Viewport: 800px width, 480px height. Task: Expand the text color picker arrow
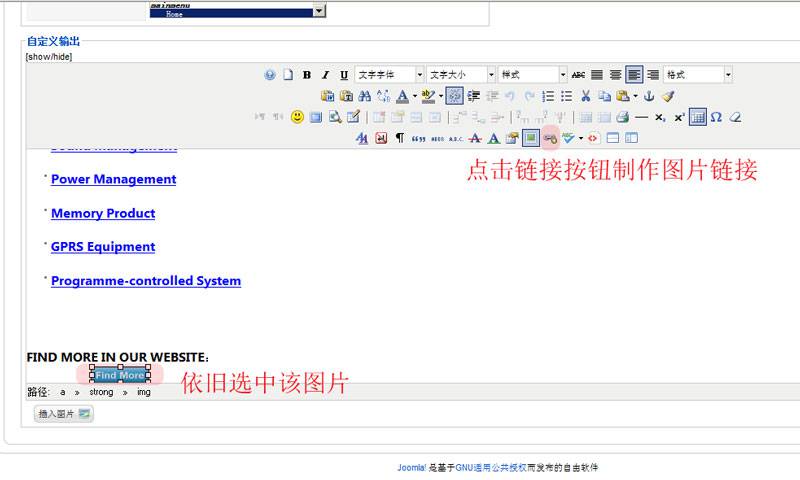pos(415,96)
